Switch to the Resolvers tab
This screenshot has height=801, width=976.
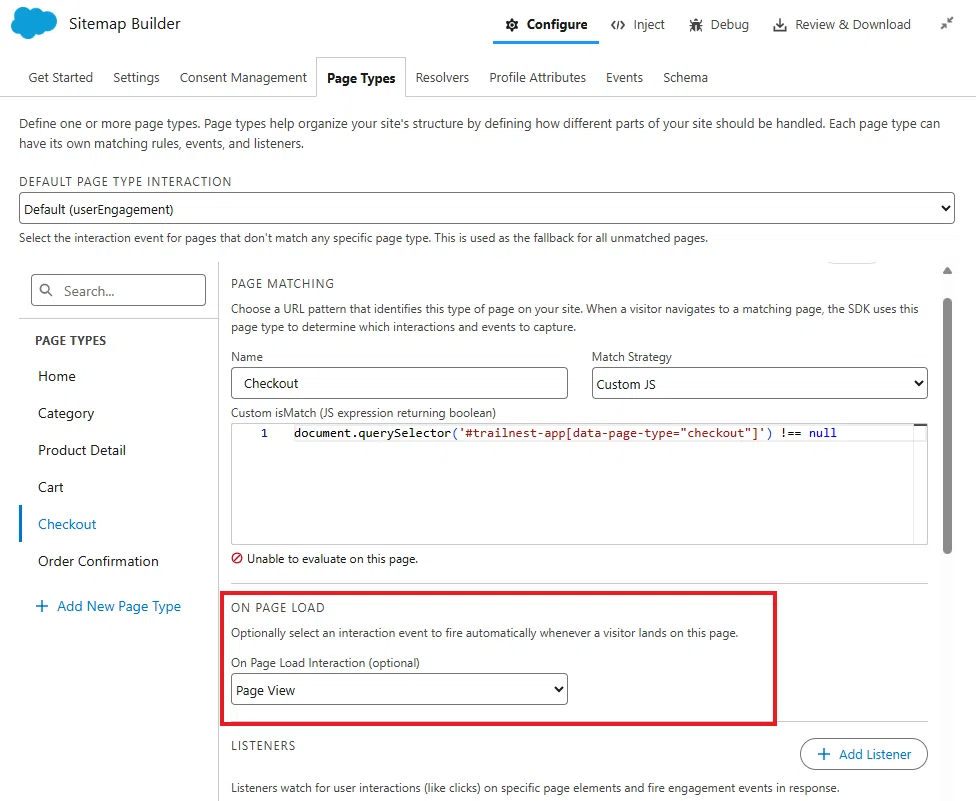[x=442, y=78]
